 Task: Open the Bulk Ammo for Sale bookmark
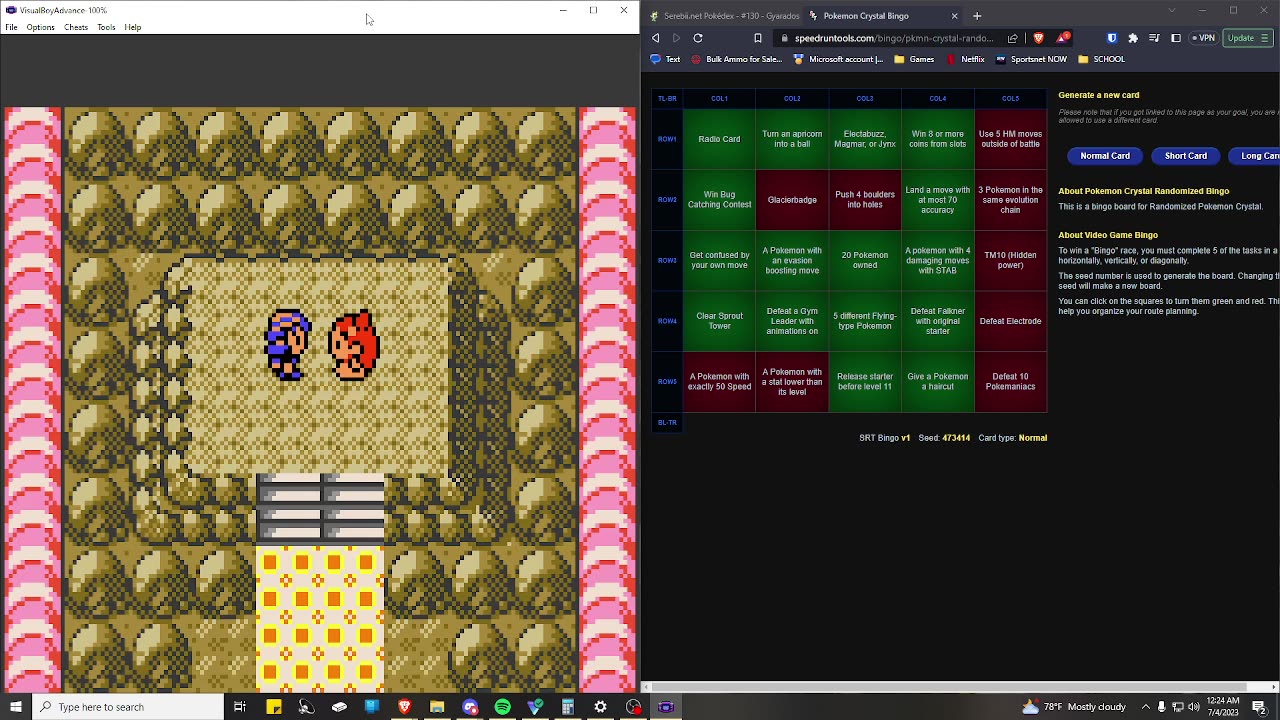pyautogui.click(x=737, y=59)
